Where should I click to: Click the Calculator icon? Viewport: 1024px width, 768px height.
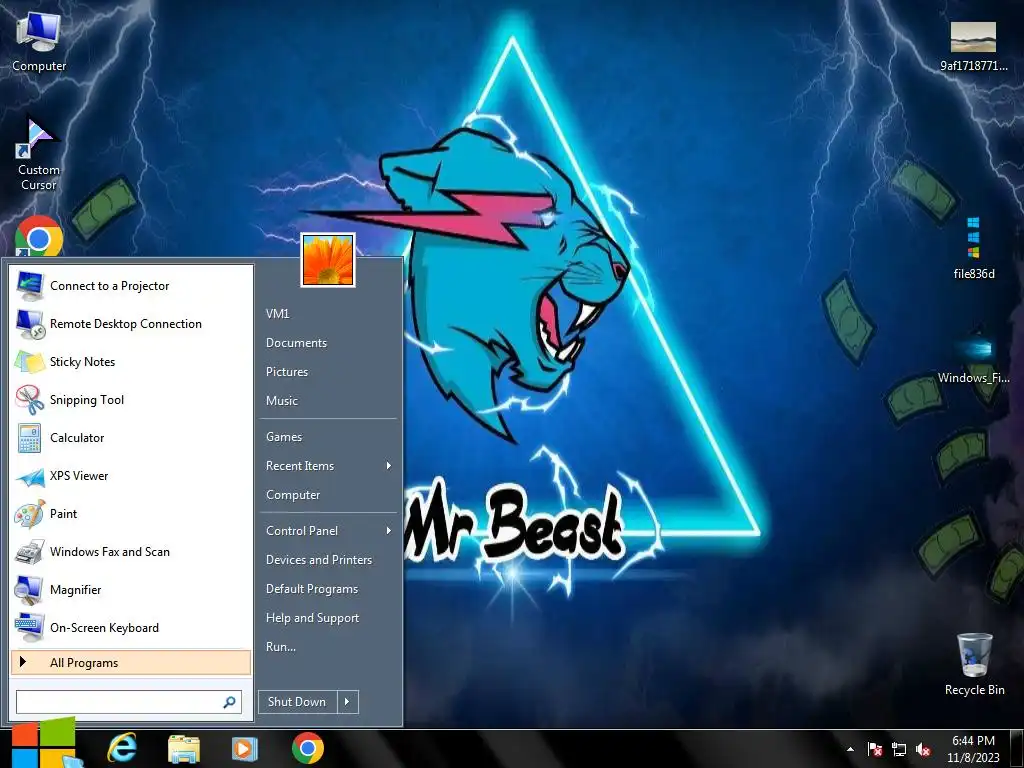[29, 438]
